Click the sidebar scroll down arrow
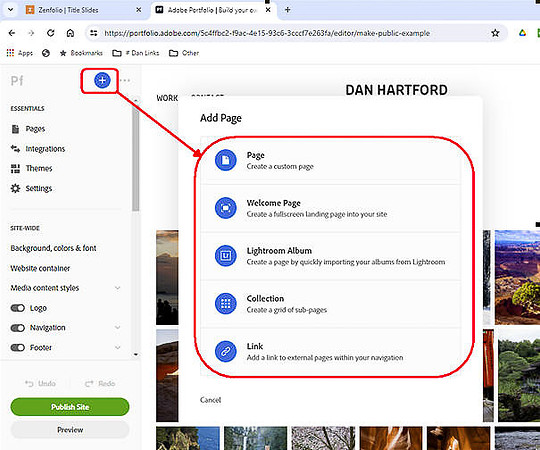This screenshot has height=450, width=540. (x=136, y=354)
